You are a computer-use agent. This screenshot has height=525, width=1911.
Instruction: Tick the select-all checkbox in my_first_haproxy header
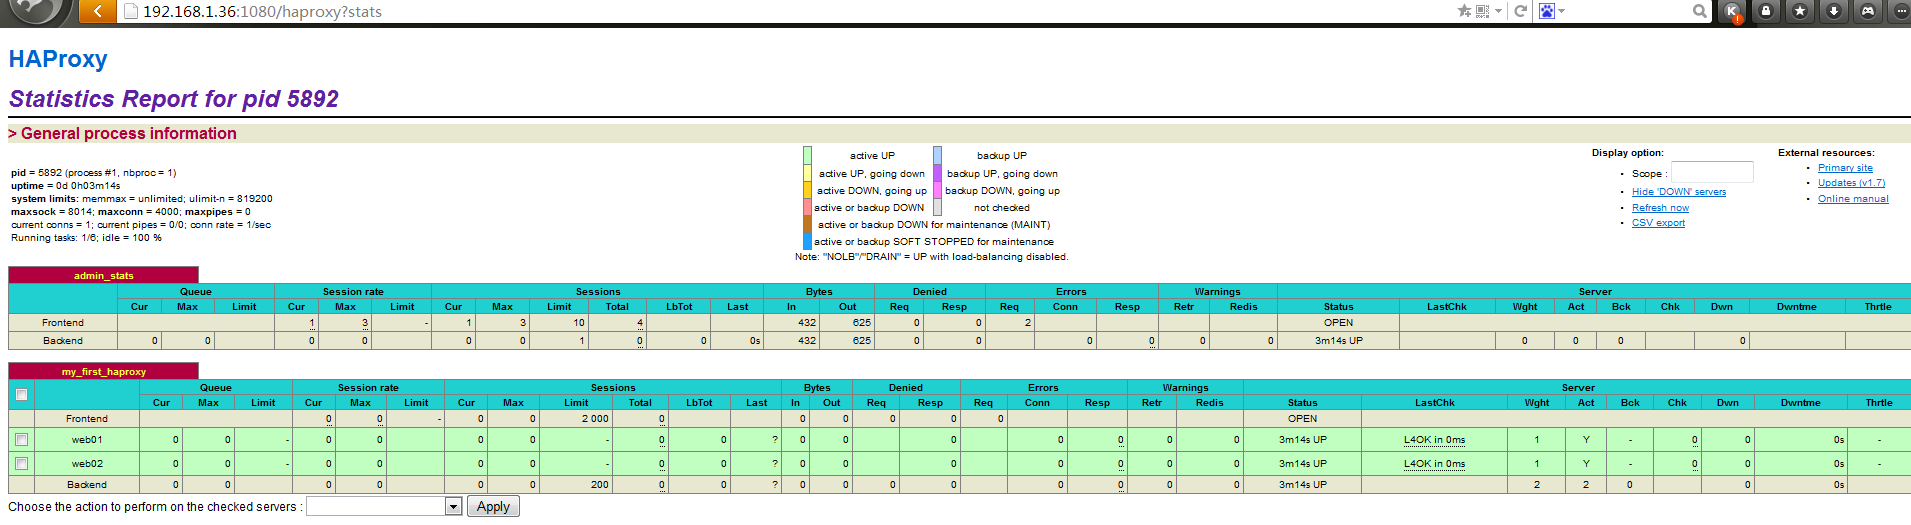point(21,395)
